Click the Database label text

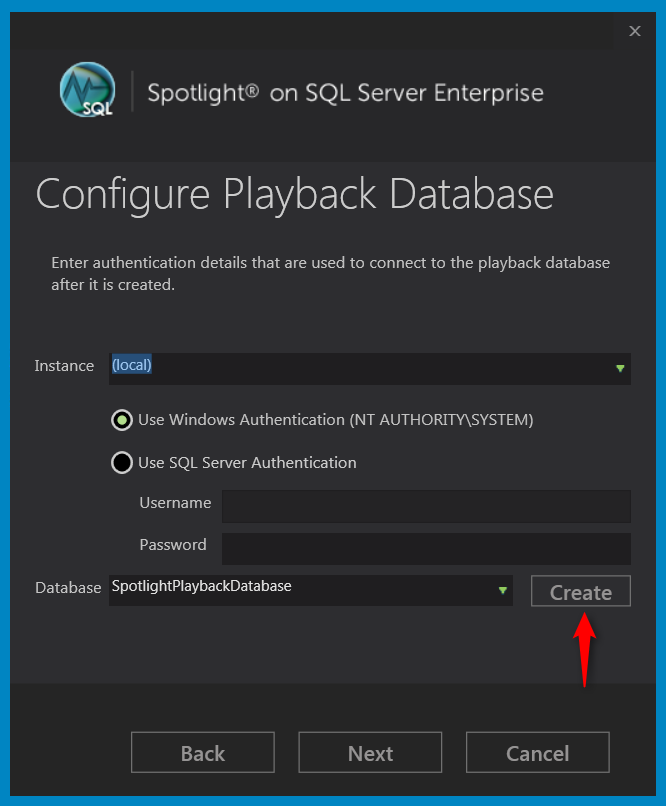(x=68, y=588)
